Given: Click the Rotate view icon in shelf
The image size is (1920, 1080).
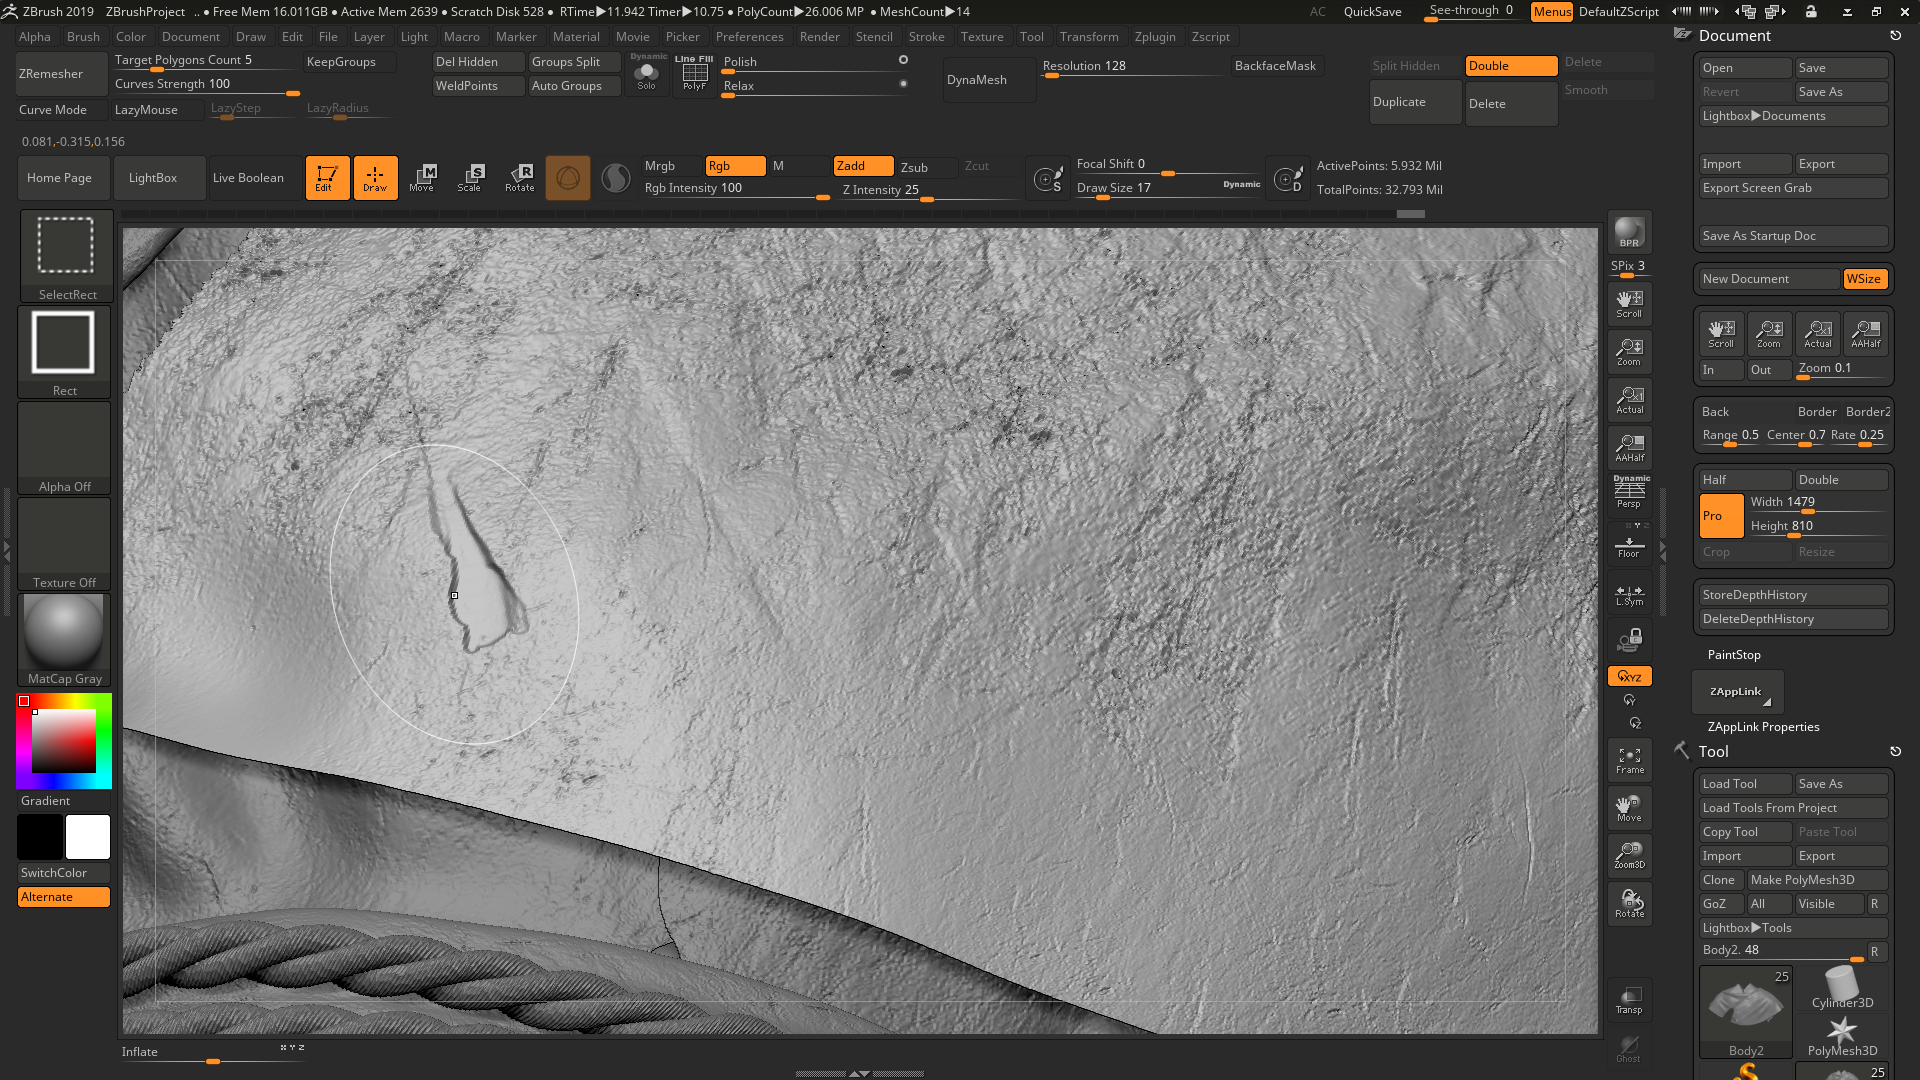Looking at the screenshot, I should (1629, 904).
